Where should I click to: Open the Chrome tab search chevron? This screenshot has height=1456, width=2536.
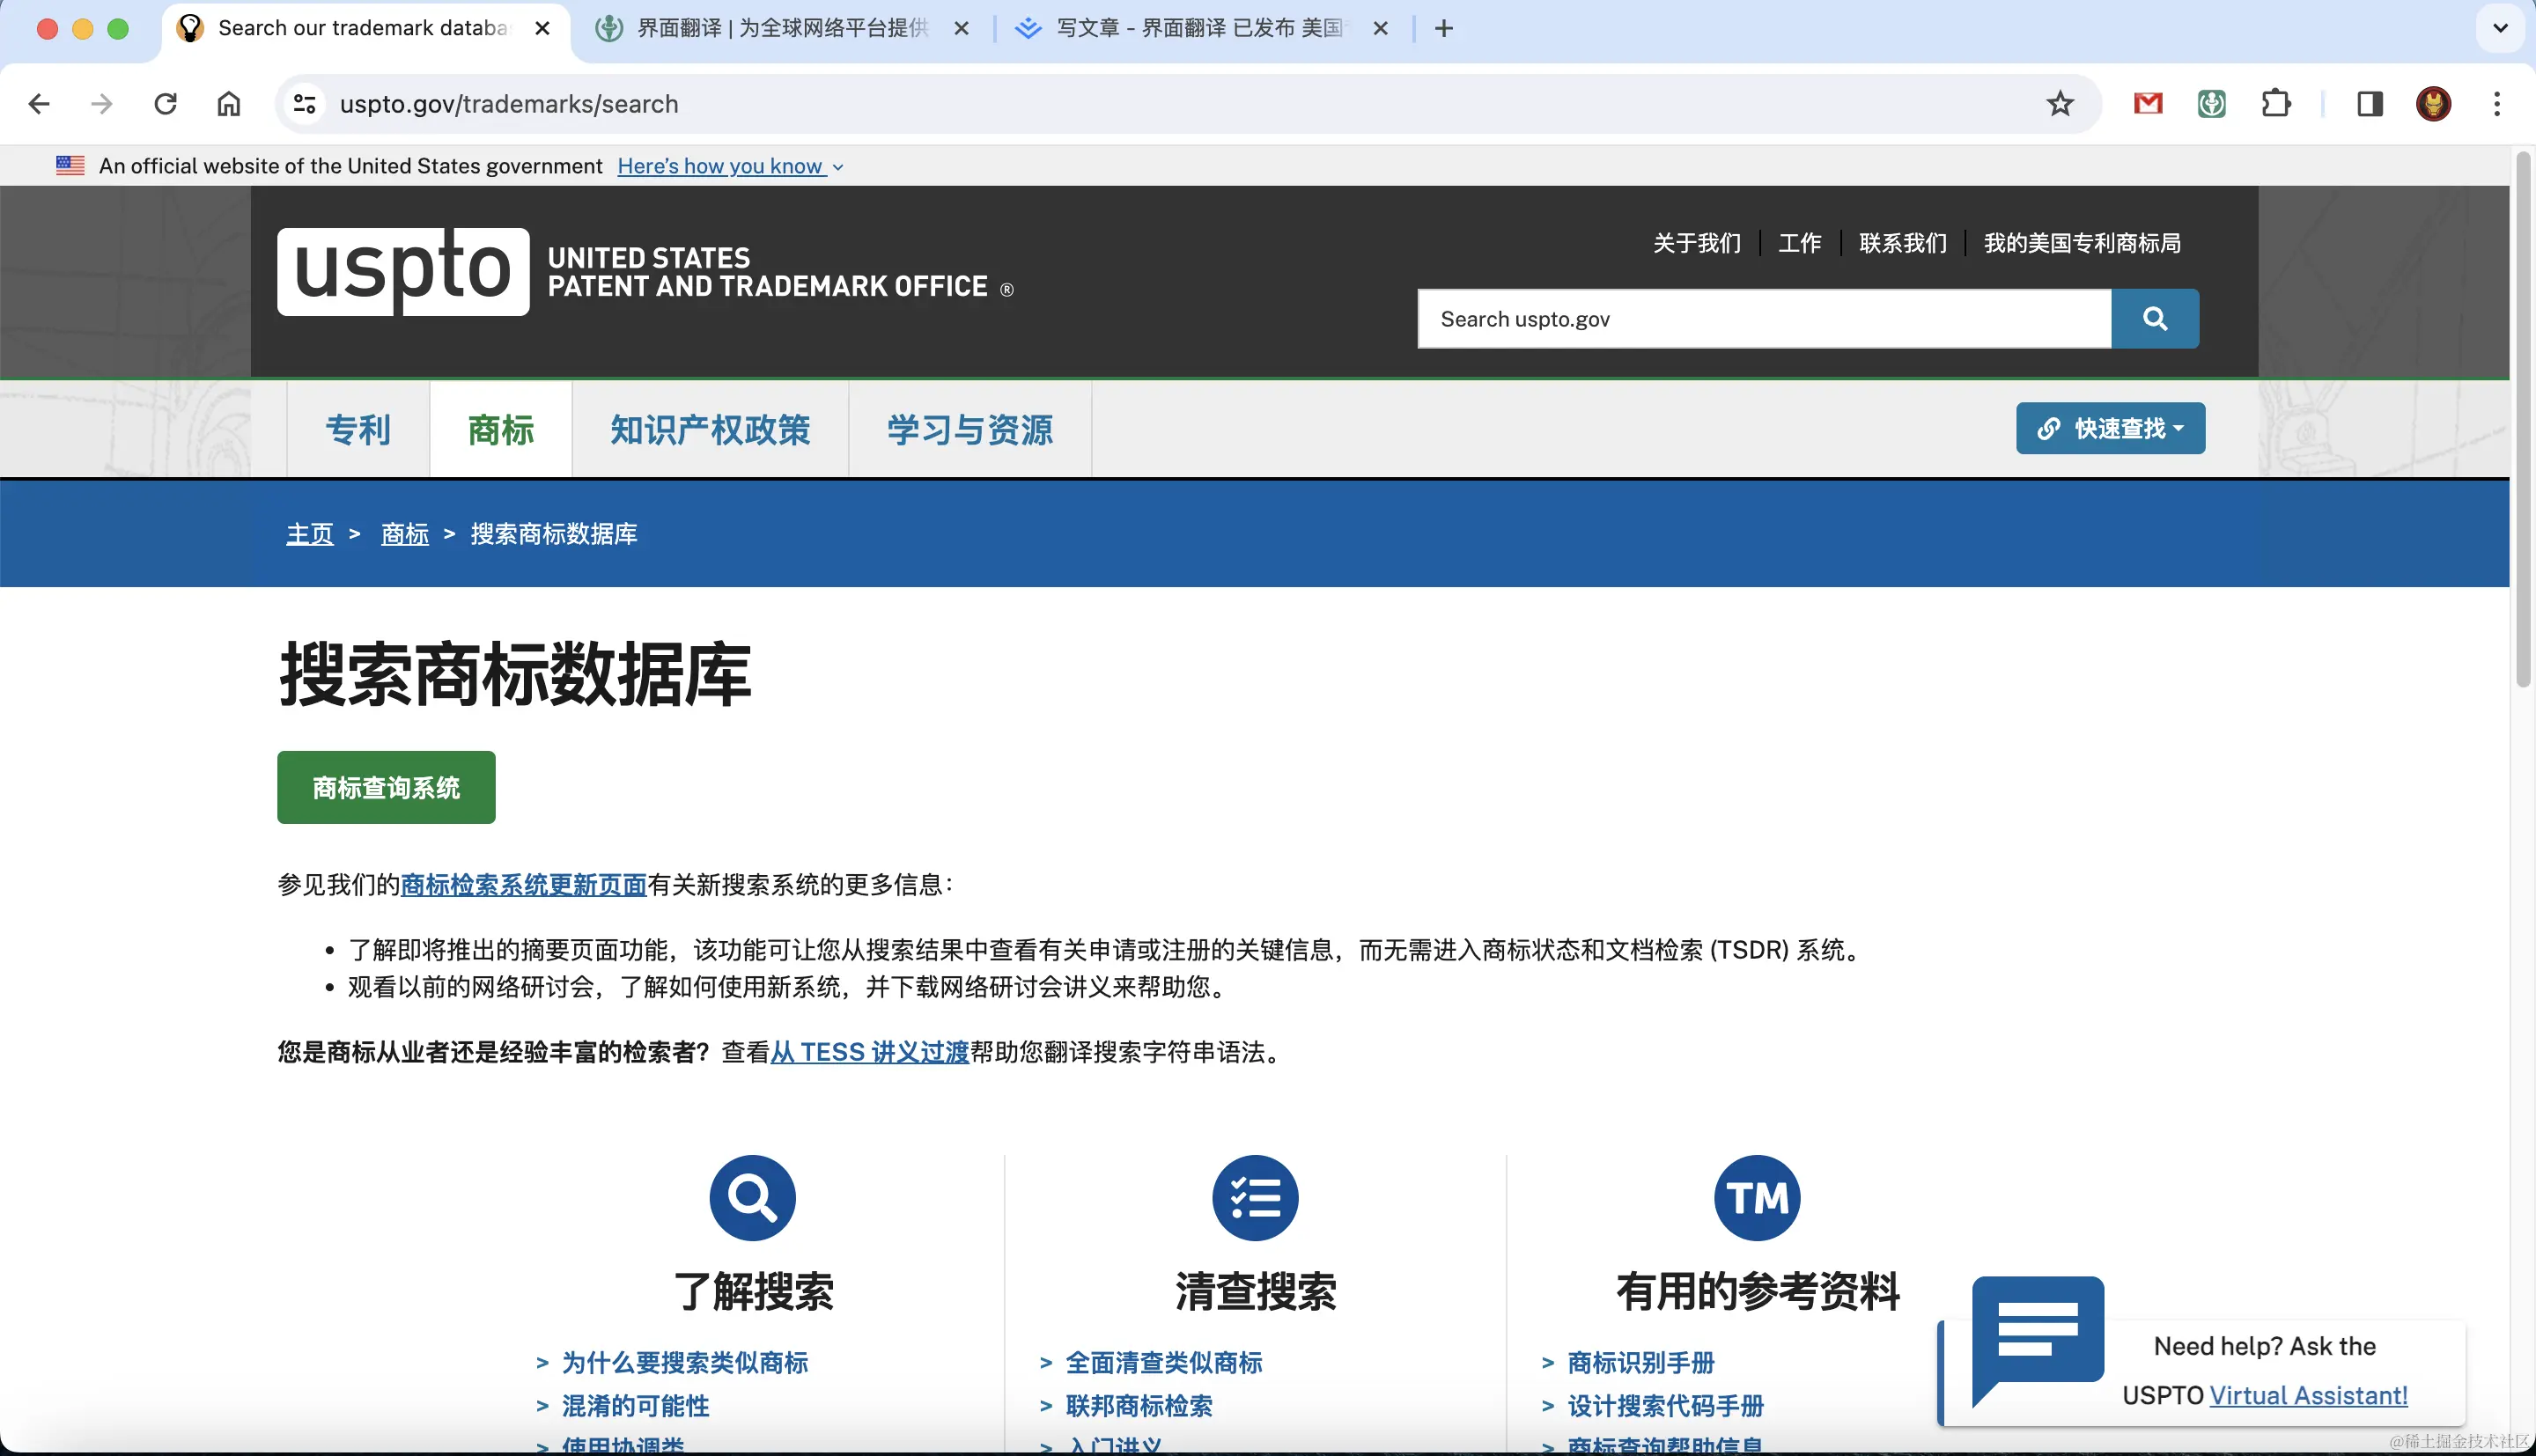tap(2499, 27)
